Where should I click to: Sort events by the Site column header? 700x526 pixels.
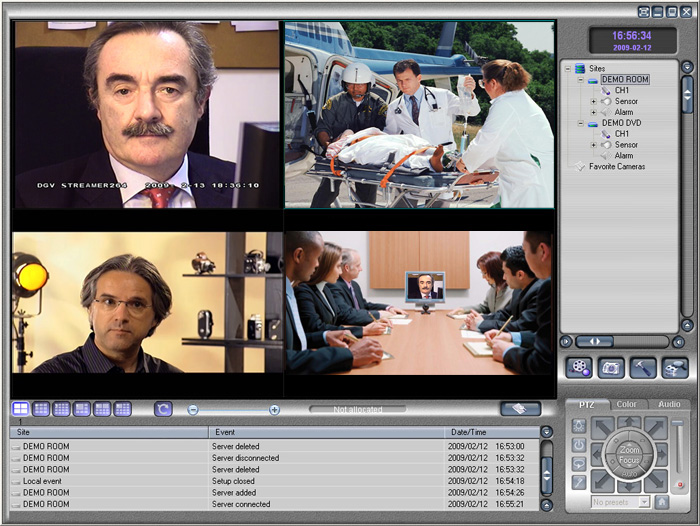click(109, 432)
